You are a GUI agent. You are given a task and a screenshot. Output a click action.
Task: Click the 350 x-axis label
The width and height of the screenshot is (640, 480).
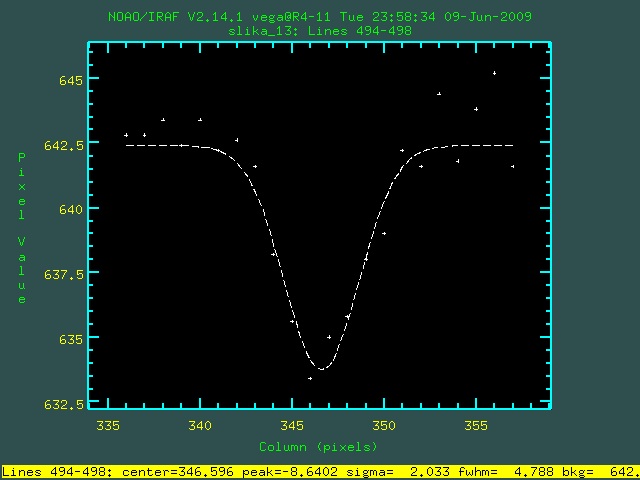(x=384, y=426)
